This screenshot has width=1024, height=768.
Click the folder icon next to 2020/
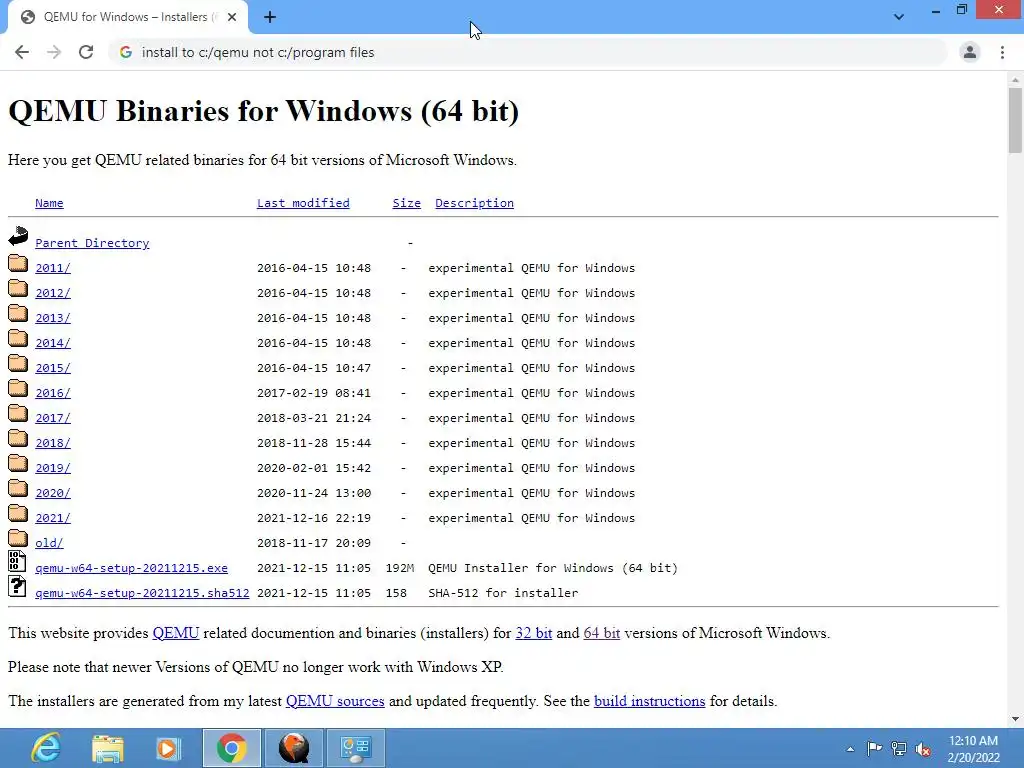click(18, 488)
